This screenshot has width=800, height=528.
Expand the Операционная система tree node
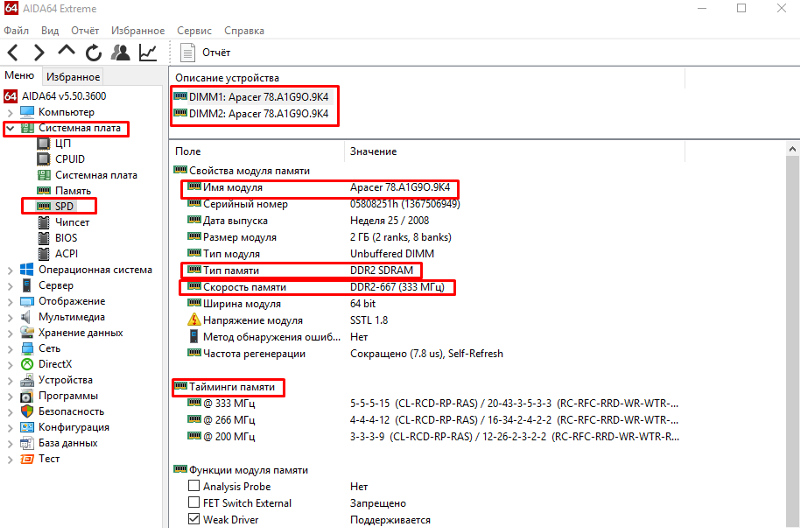coord(10,270)
